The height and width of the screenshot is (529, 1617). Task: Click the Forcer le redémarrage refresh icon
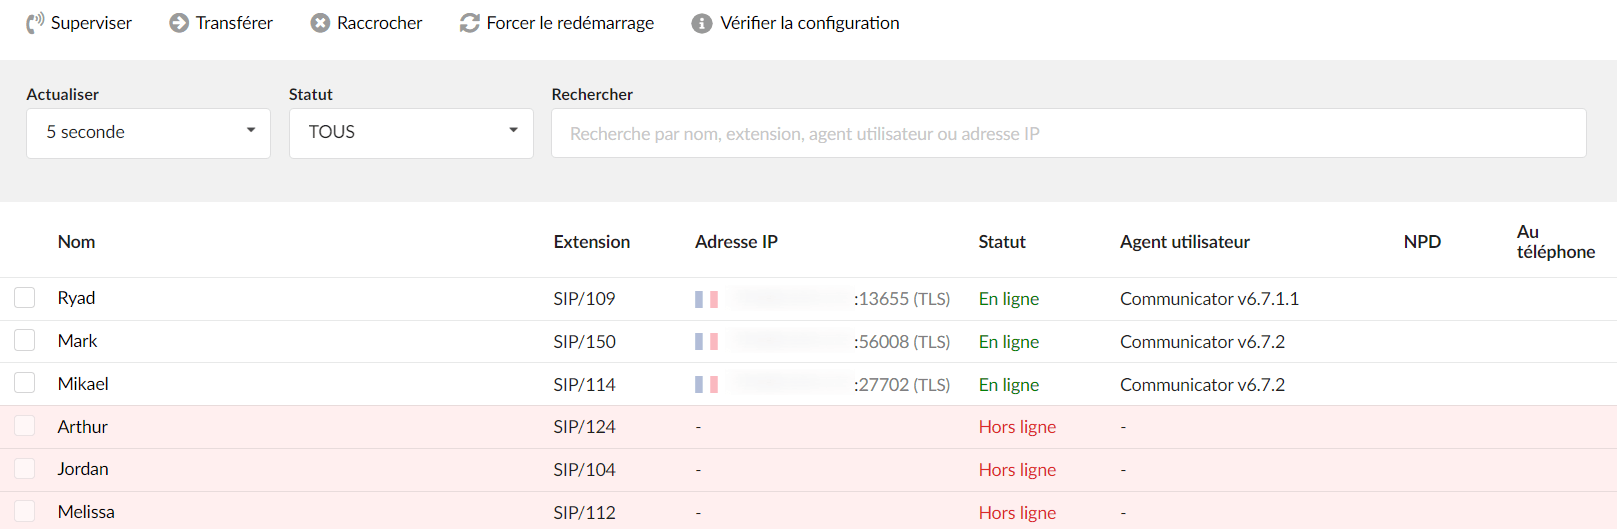click(469, 23)
